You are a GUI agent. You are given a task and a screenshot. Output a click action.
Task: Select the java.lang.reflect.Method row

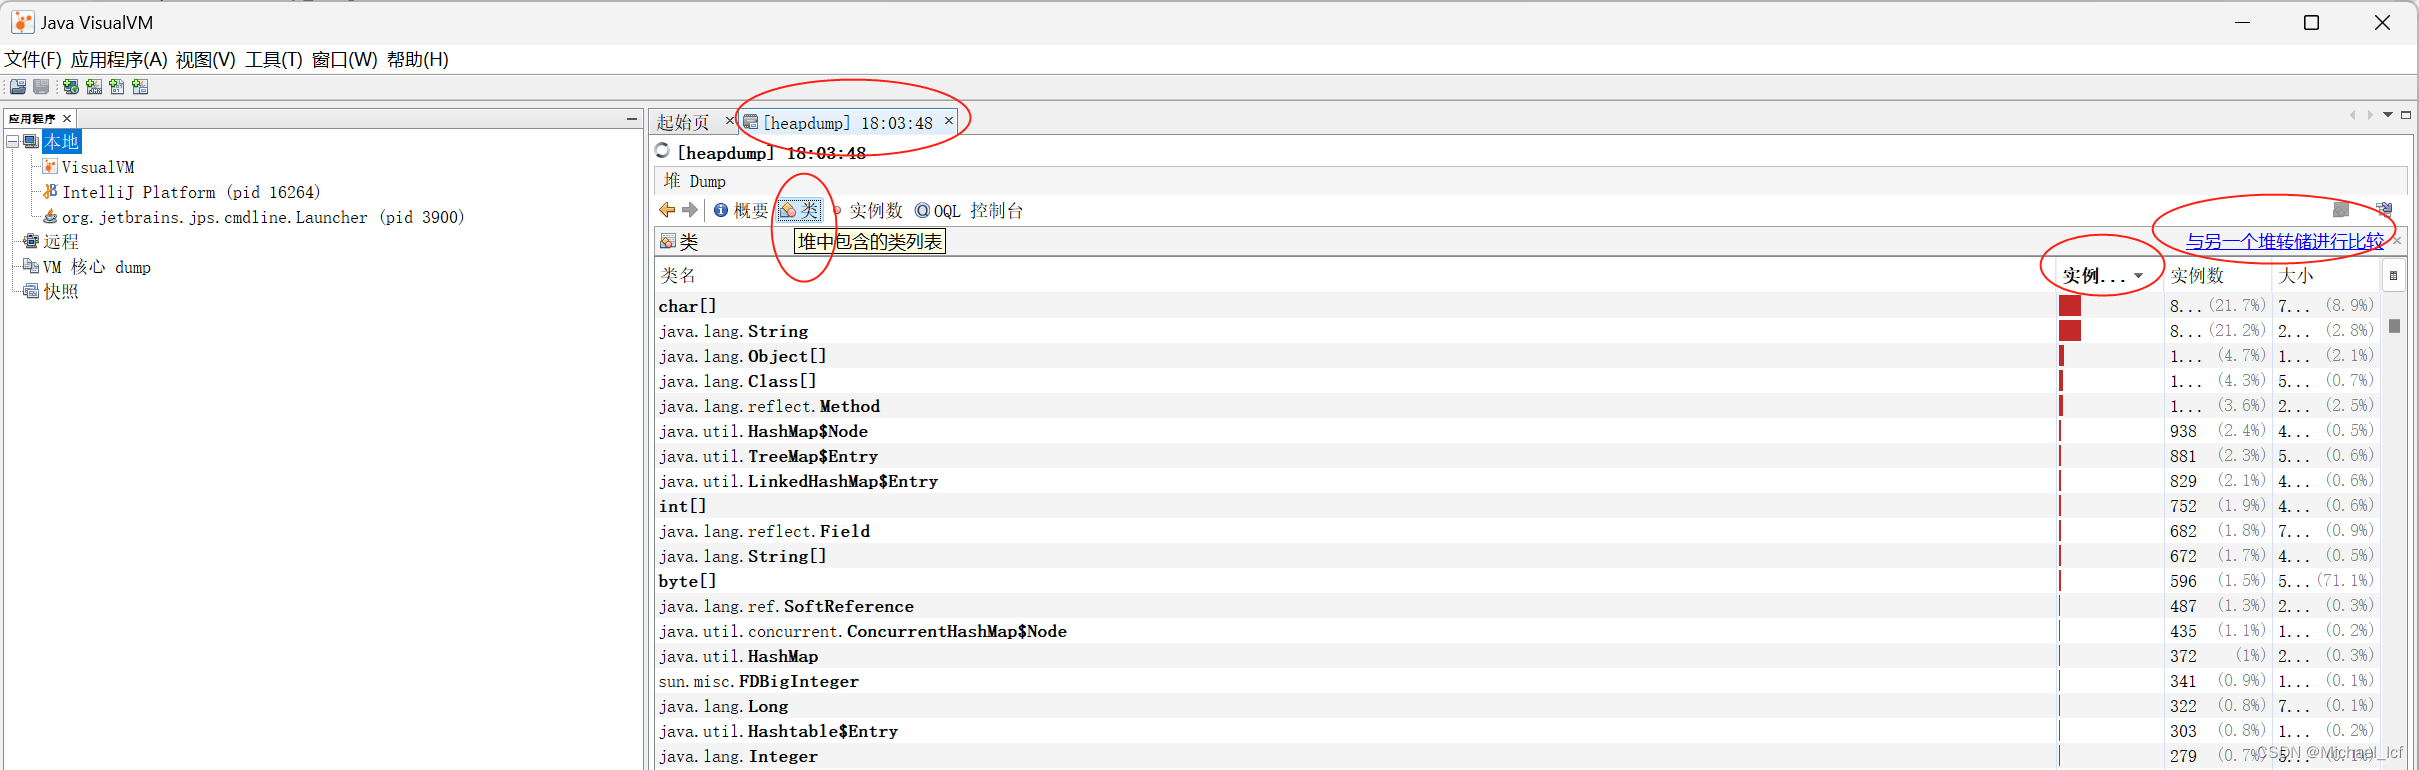(1516, 405)
